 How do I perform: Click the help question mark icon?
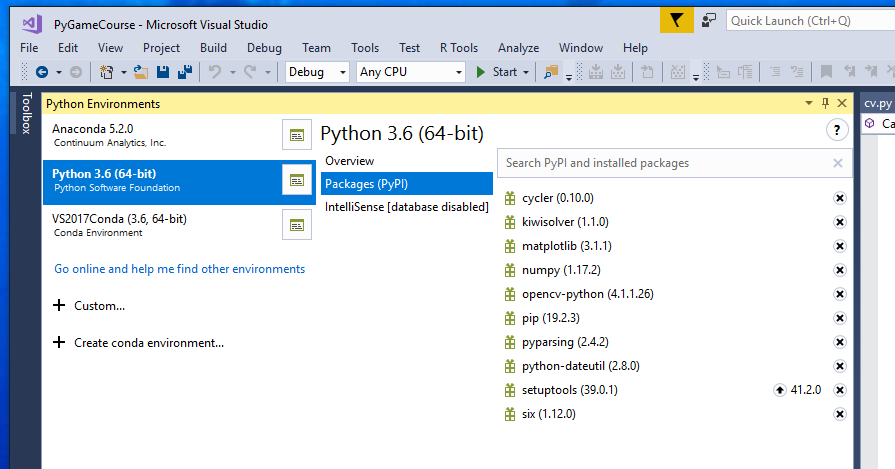point(837,131)
